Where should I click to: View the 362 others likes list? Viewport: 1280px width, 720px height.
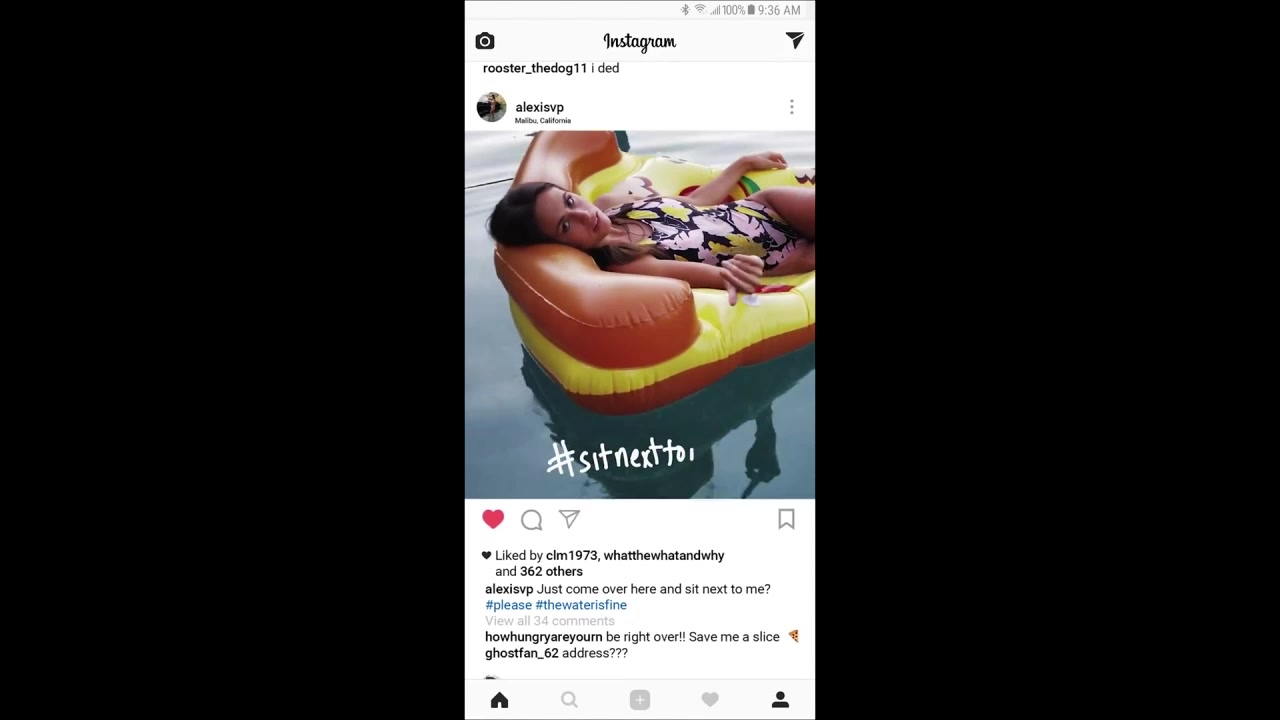click(551, 572)
